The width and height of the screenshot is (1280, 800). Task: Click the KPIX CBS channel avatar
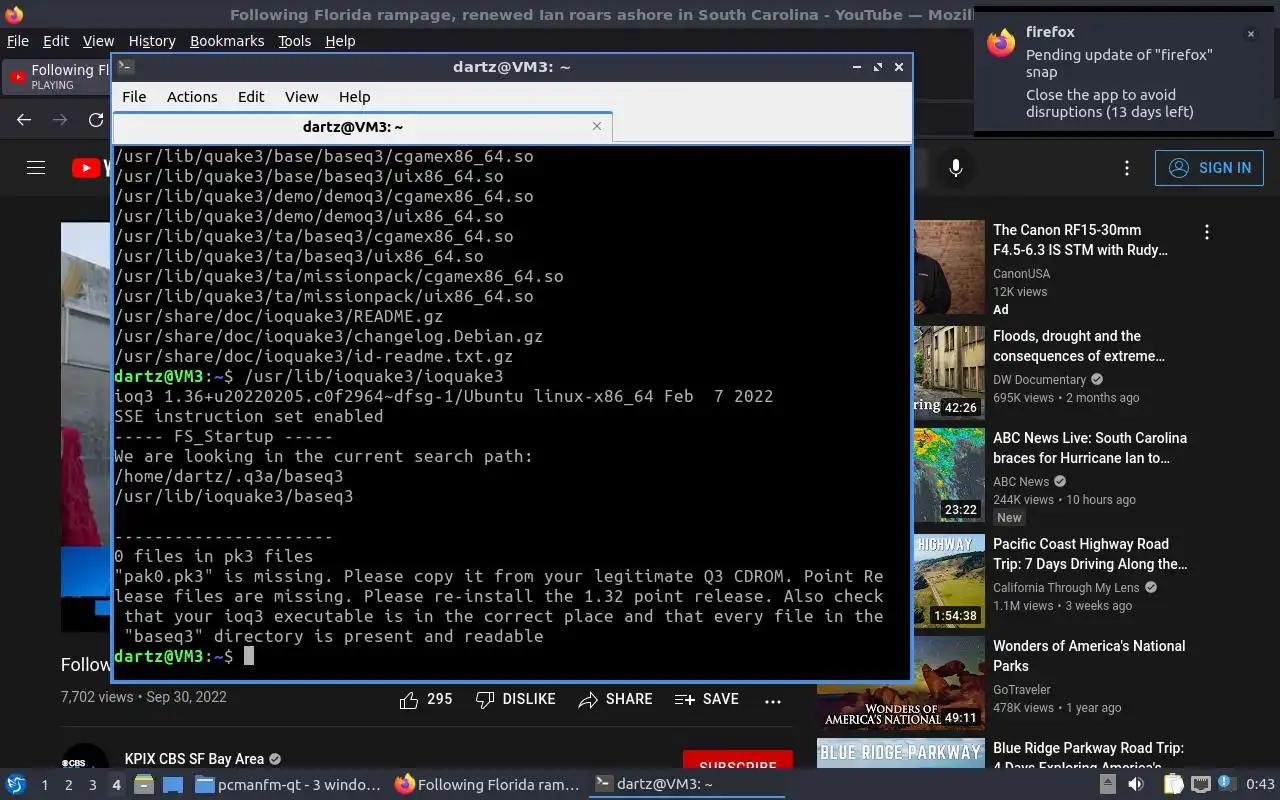tap(85, 757)
